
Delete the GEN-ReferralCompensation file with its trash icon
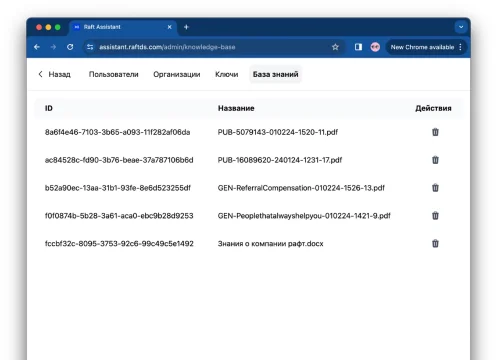pyautogui.click(x=435, y=188)
